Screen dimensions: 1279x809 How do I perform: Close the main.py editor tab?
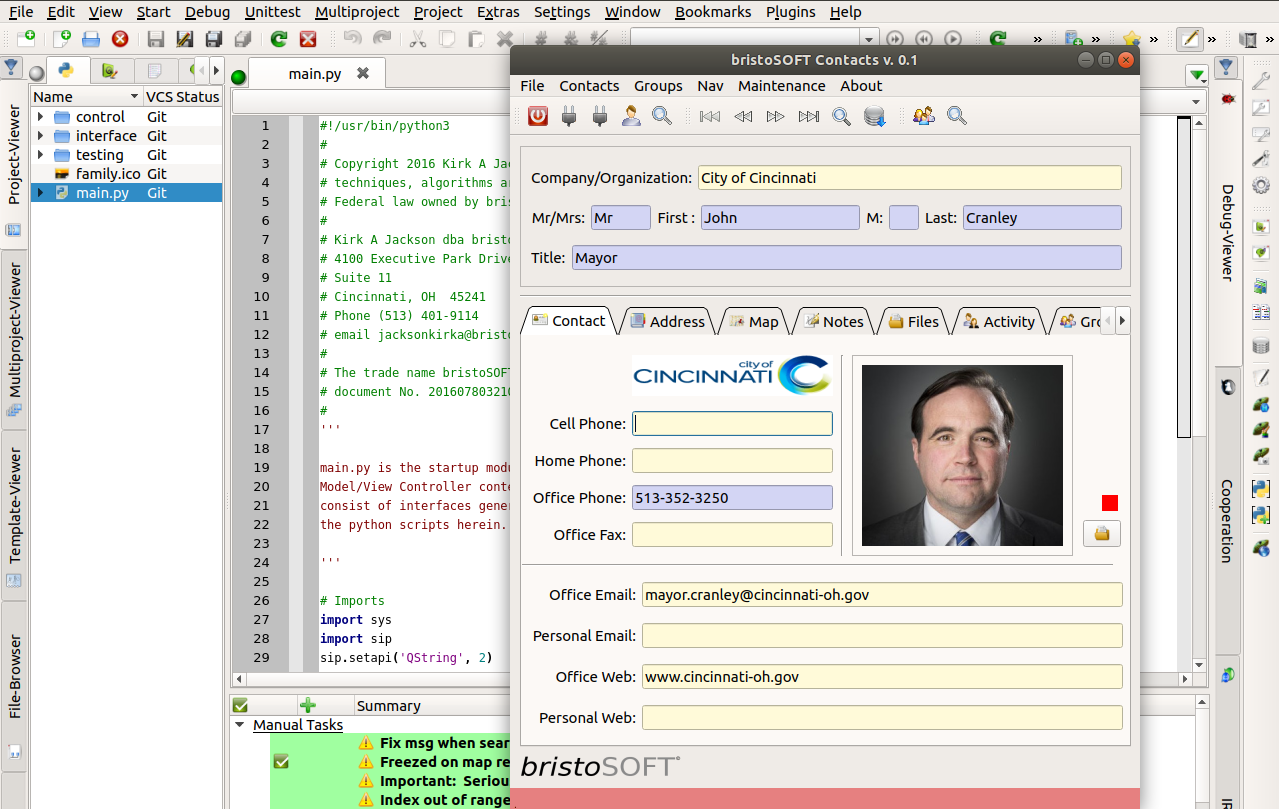(363, 73)
